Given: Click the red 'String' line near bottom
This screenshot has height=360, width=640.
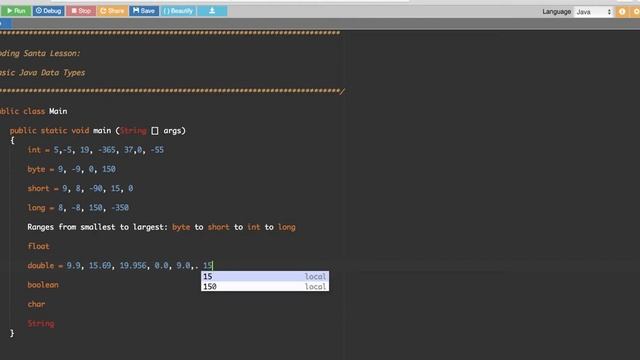Looking at the screenshot, I should (41, 323).
